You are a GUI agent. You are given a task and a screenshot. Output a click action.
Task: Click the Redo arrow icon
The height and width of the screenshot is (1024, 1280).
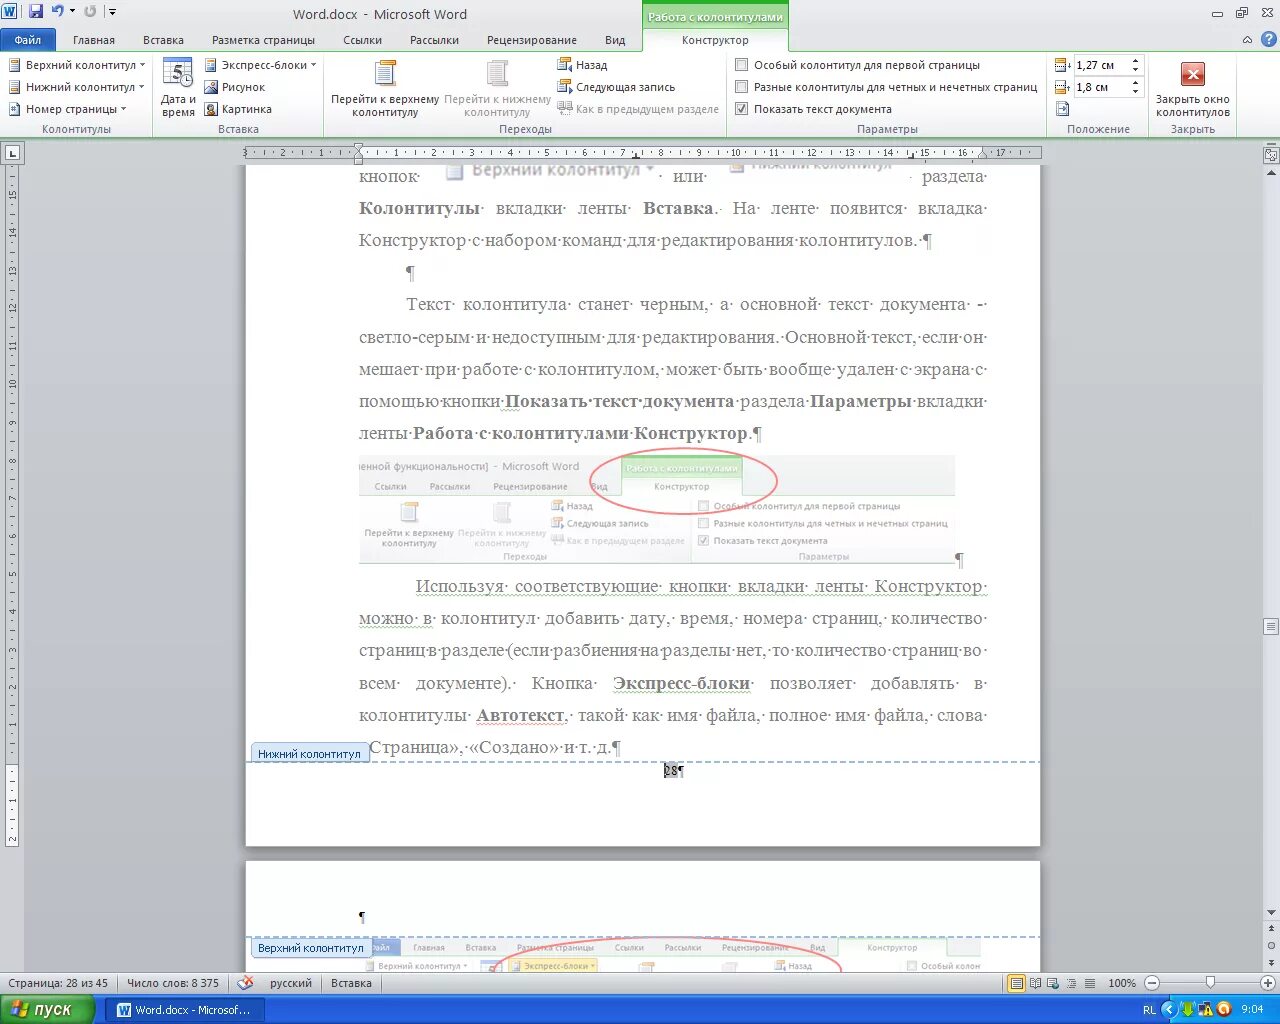tap(90, 12)
